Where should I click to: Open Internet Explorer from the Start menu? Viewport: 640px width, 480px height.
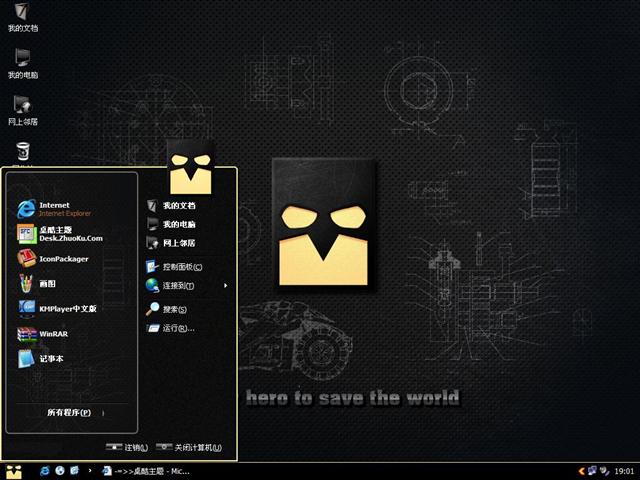[54, 209]
